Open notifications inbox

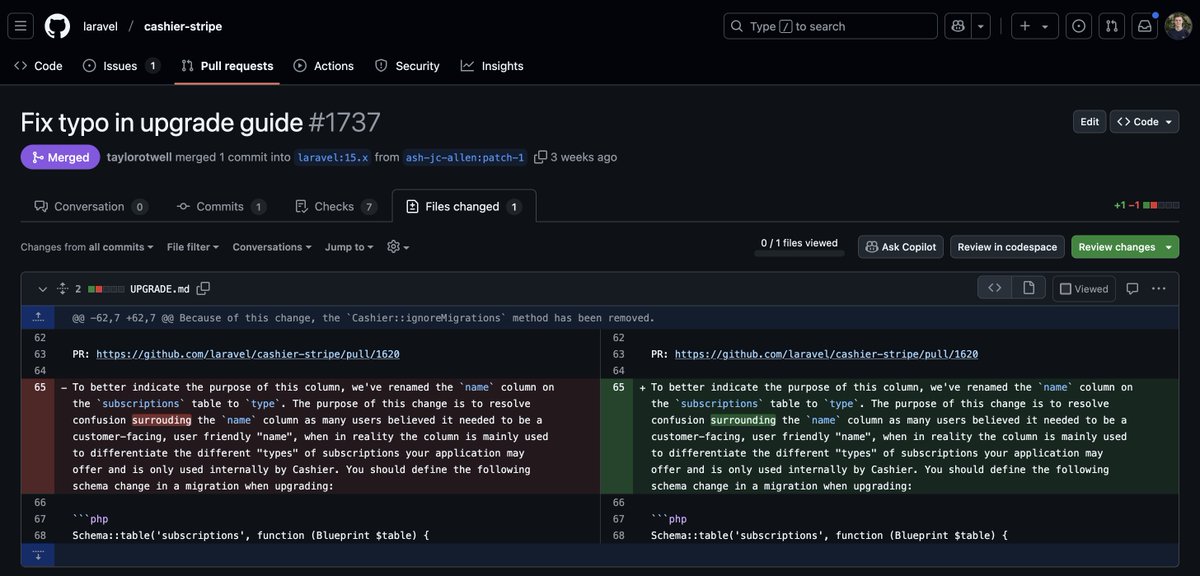pos(1144,26)
